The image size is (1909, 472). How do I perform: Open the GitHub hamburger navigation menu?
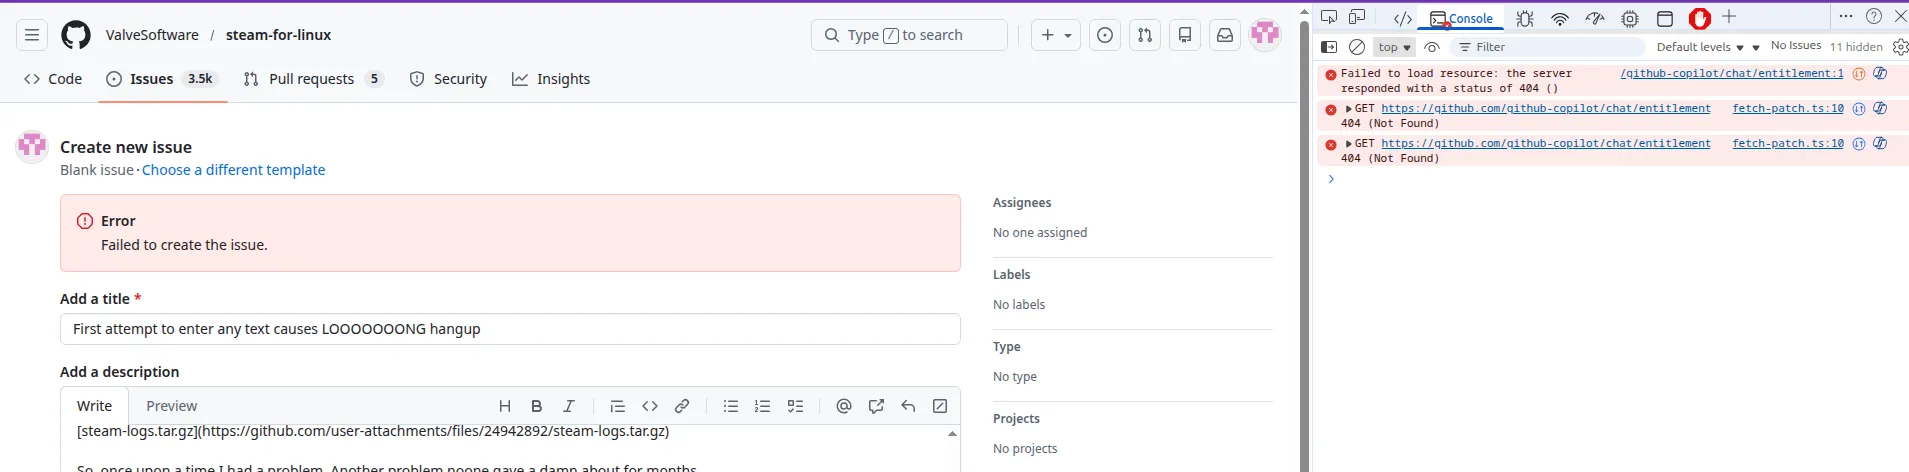32,35
